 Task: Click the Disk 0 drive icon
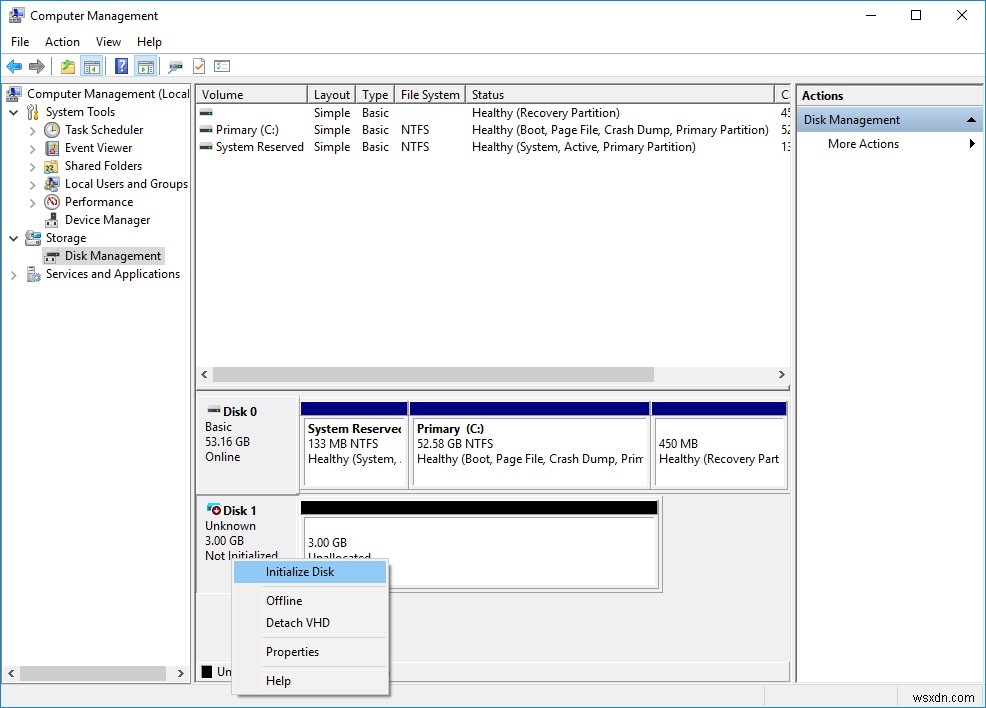pos(214,411)
